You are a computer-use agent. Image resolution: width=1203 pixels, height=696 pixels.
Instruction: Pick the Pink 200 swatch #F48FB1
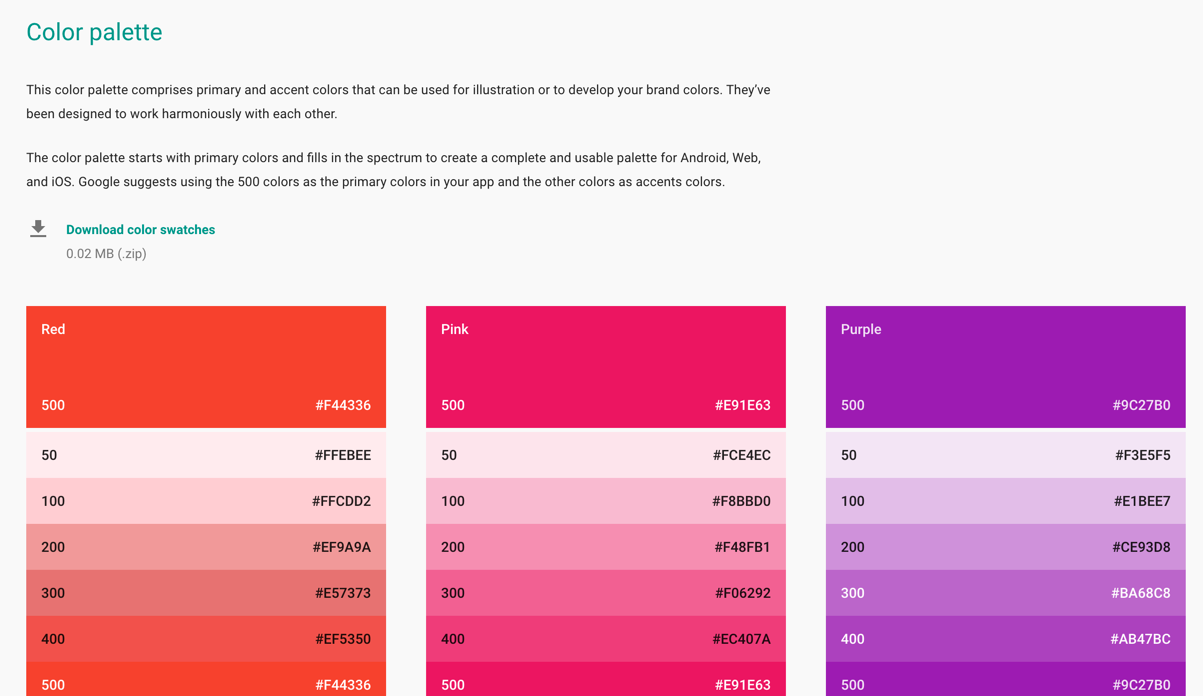pos(606,547)
